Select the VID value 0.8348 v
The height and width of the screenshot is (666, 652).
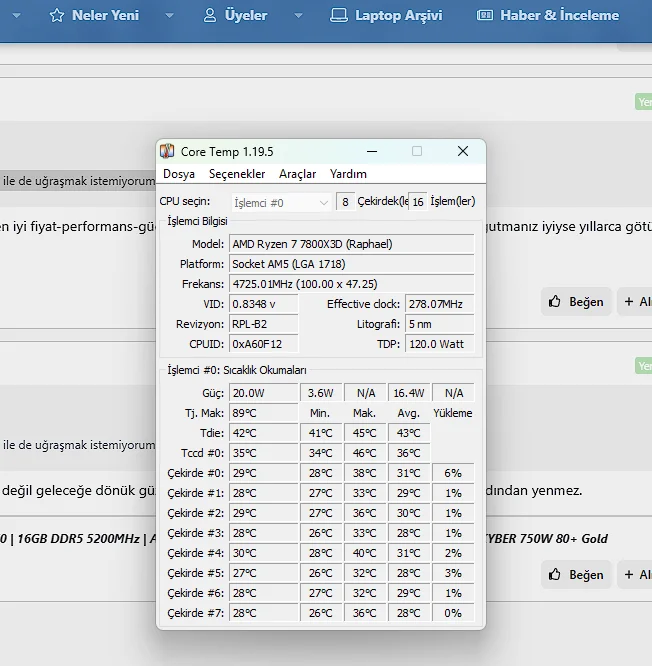click(x=264, y=304)
